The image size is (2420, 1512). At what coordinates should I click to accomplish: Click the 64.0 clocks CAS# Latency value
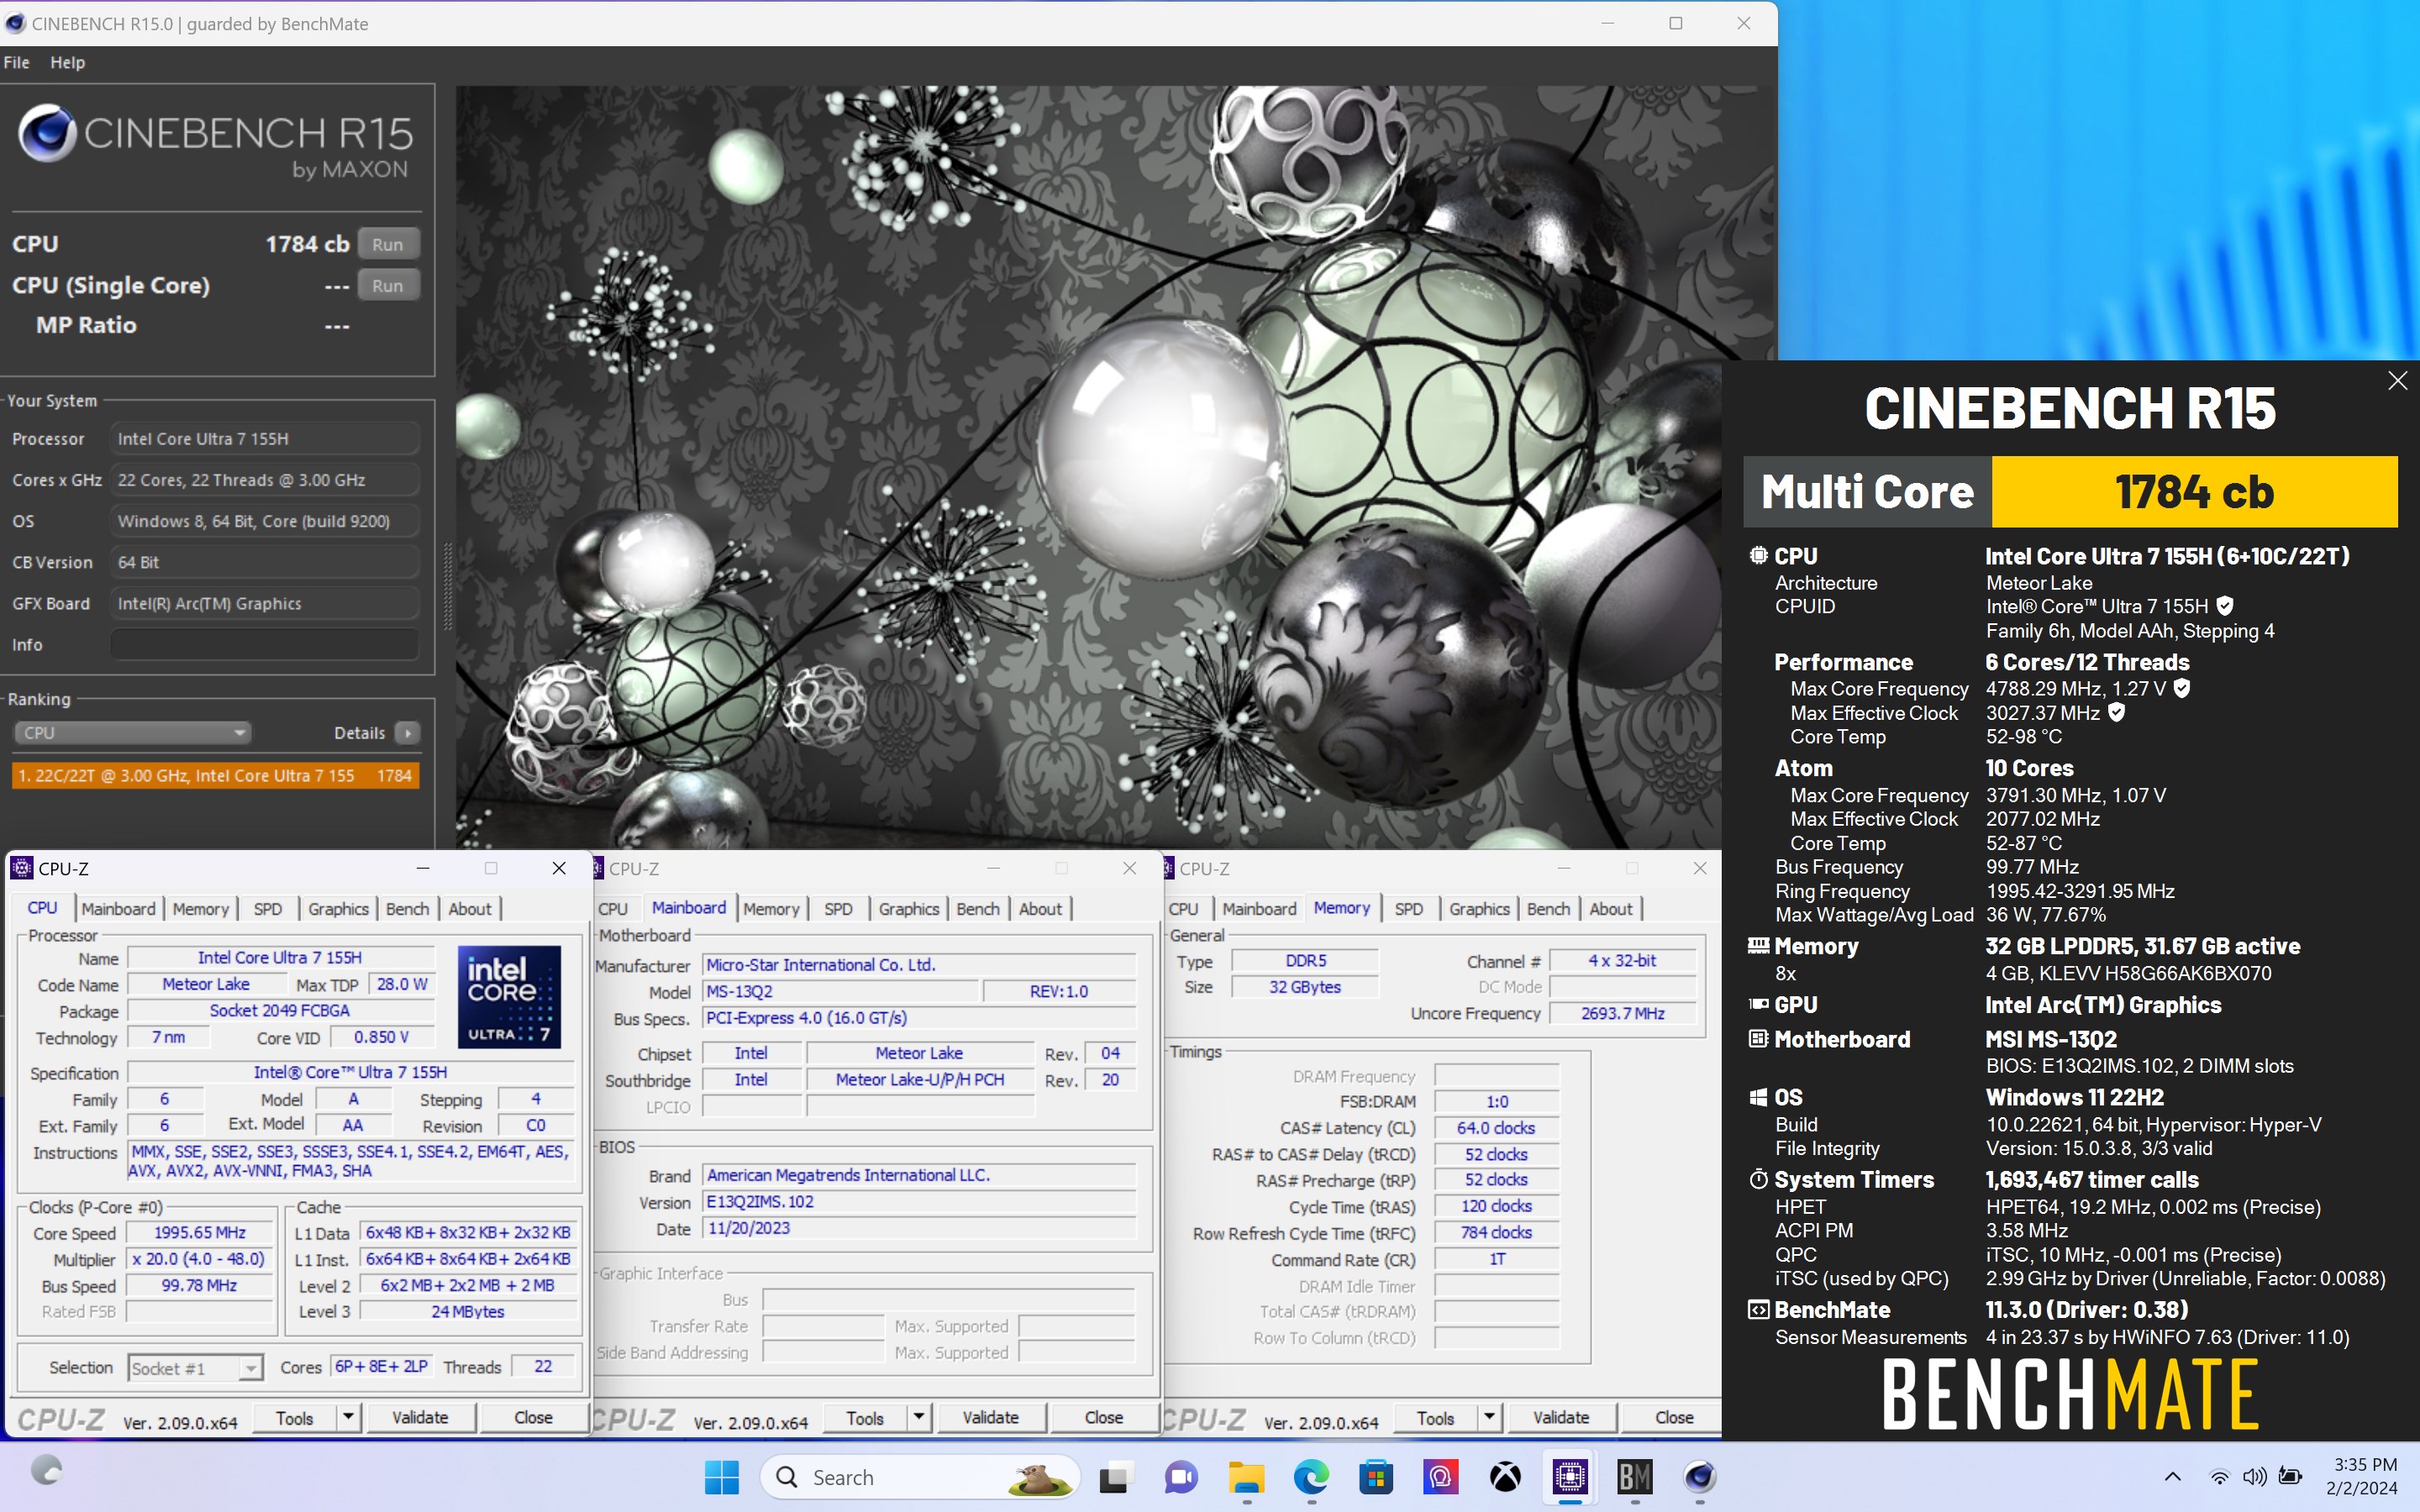(1496, 1128)
